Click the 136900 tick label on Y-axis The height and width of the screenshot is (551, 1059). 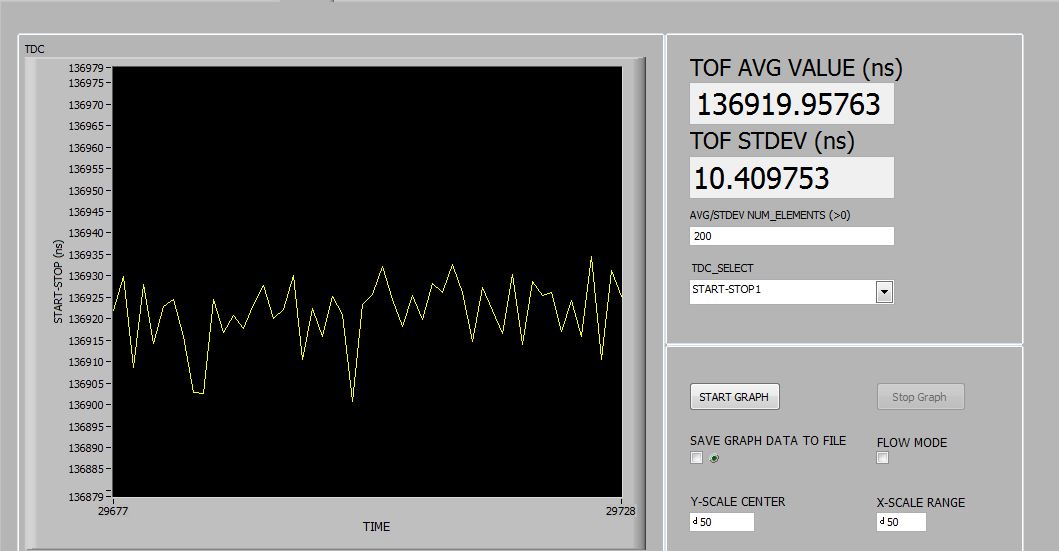[x=86, y=405]
